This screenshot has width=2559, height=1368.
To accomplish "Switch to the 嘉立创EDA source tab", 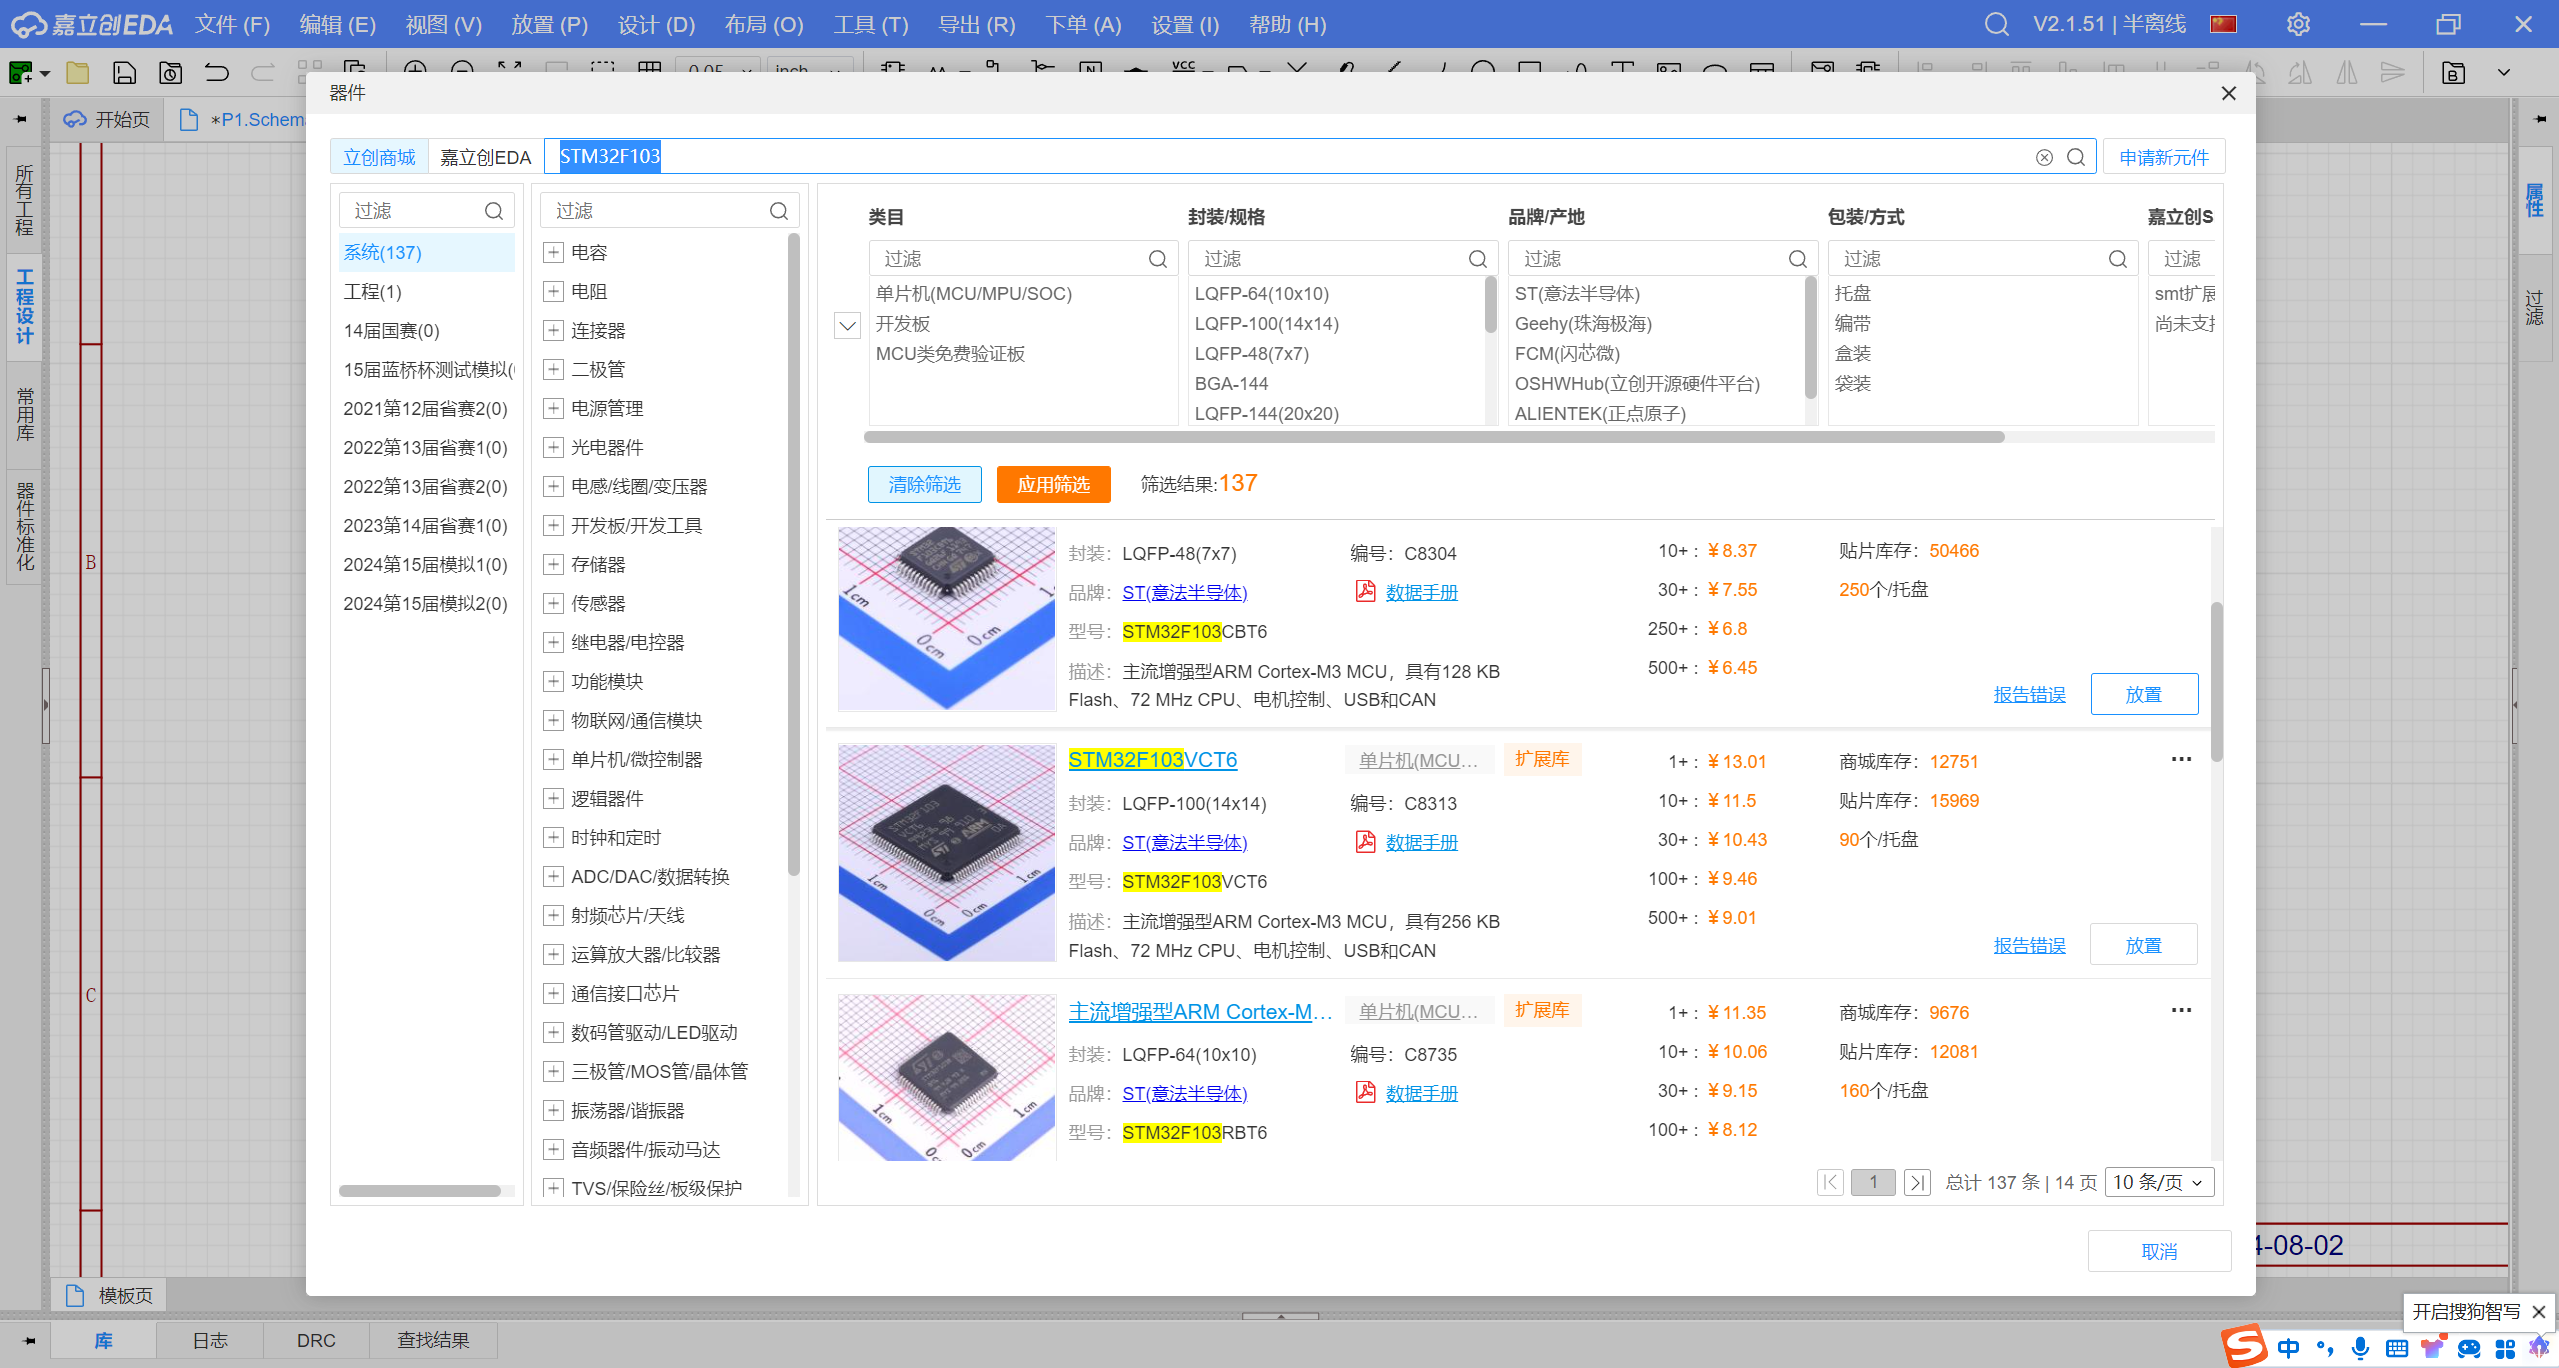I will click(485, 157).
